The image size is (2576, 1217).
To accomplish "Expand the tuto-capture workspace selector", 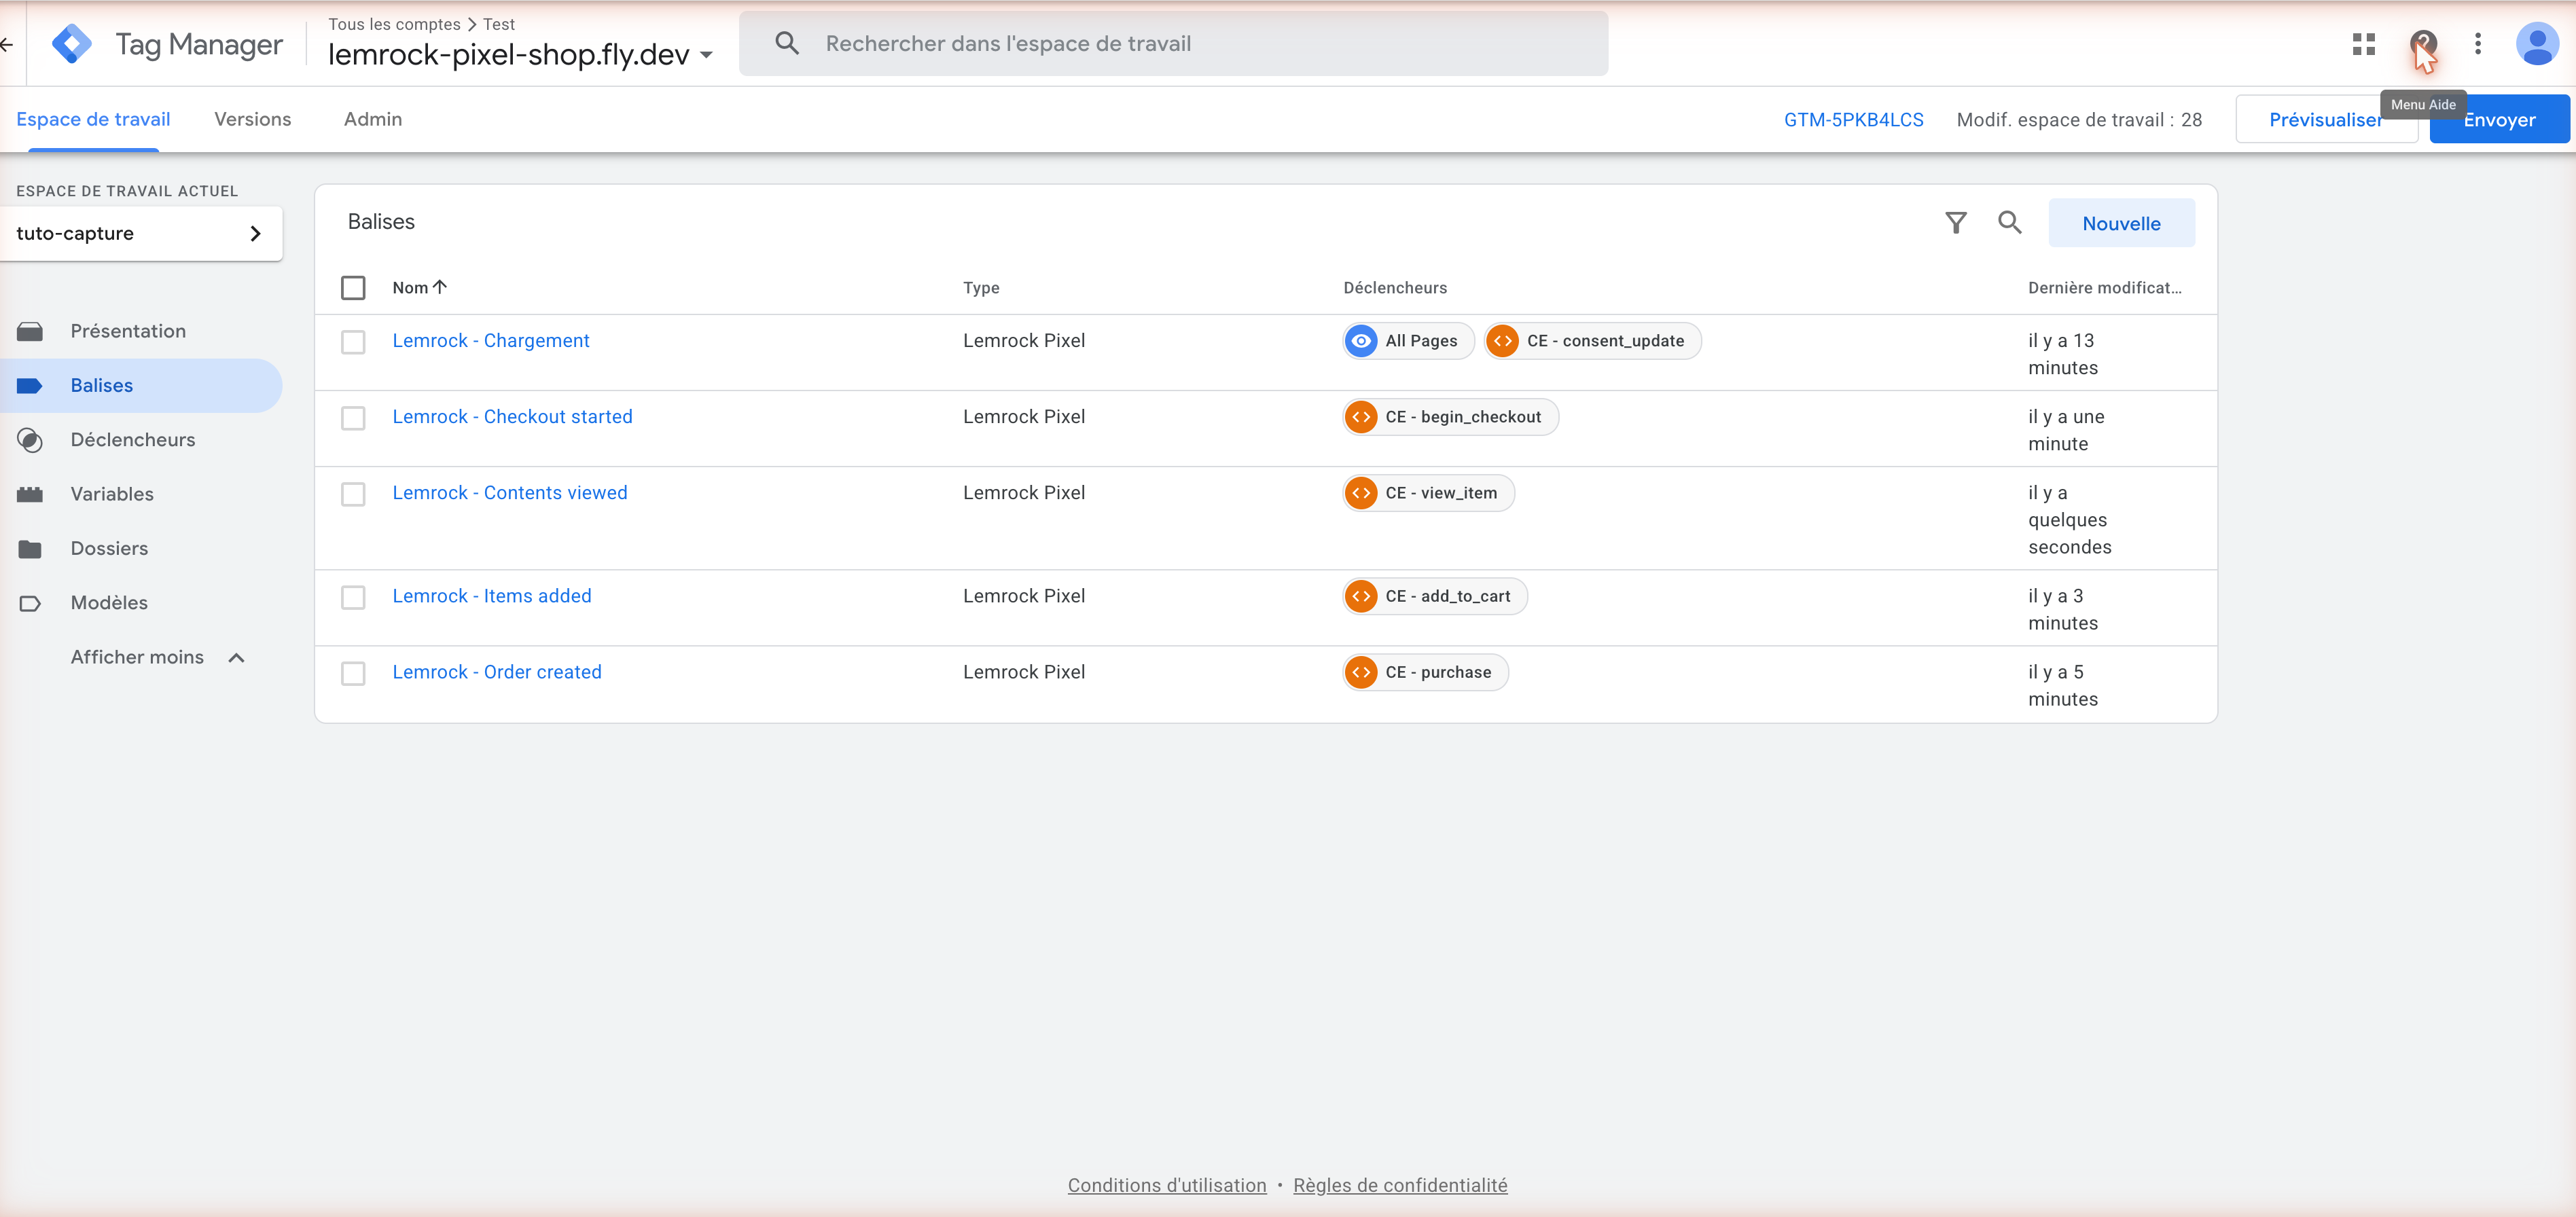I will click(141, 234).
